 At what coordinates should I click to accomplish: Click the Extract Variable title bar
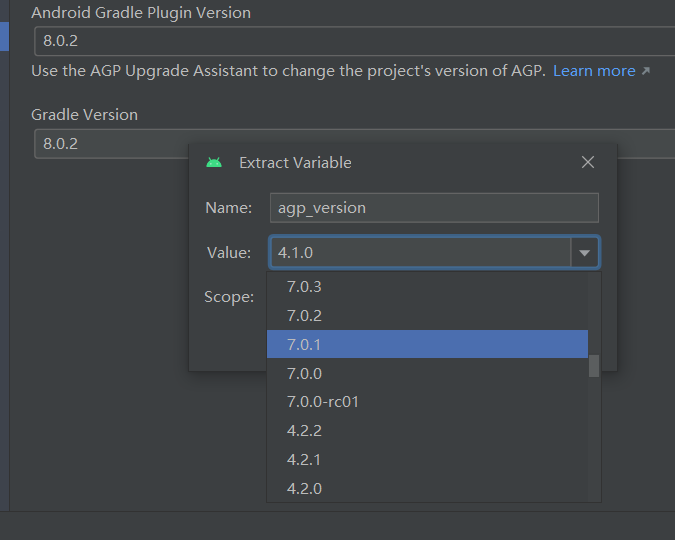click(400, 162)
